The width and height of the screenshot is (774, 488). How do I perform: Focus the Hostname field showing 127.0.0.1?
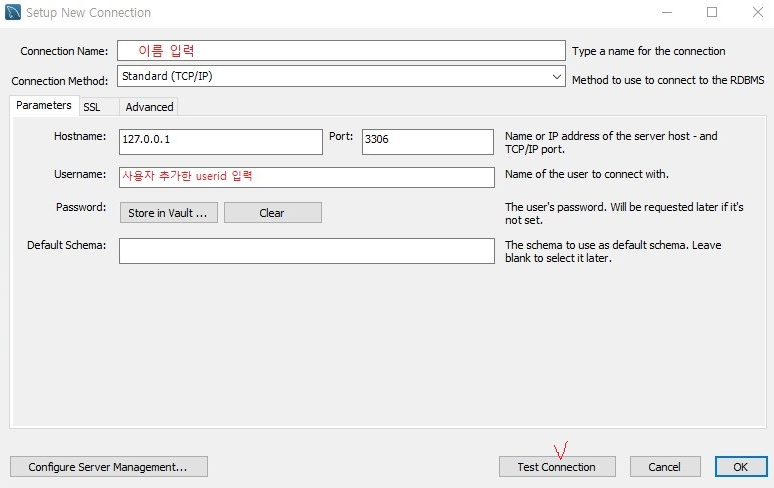[221, 142]
